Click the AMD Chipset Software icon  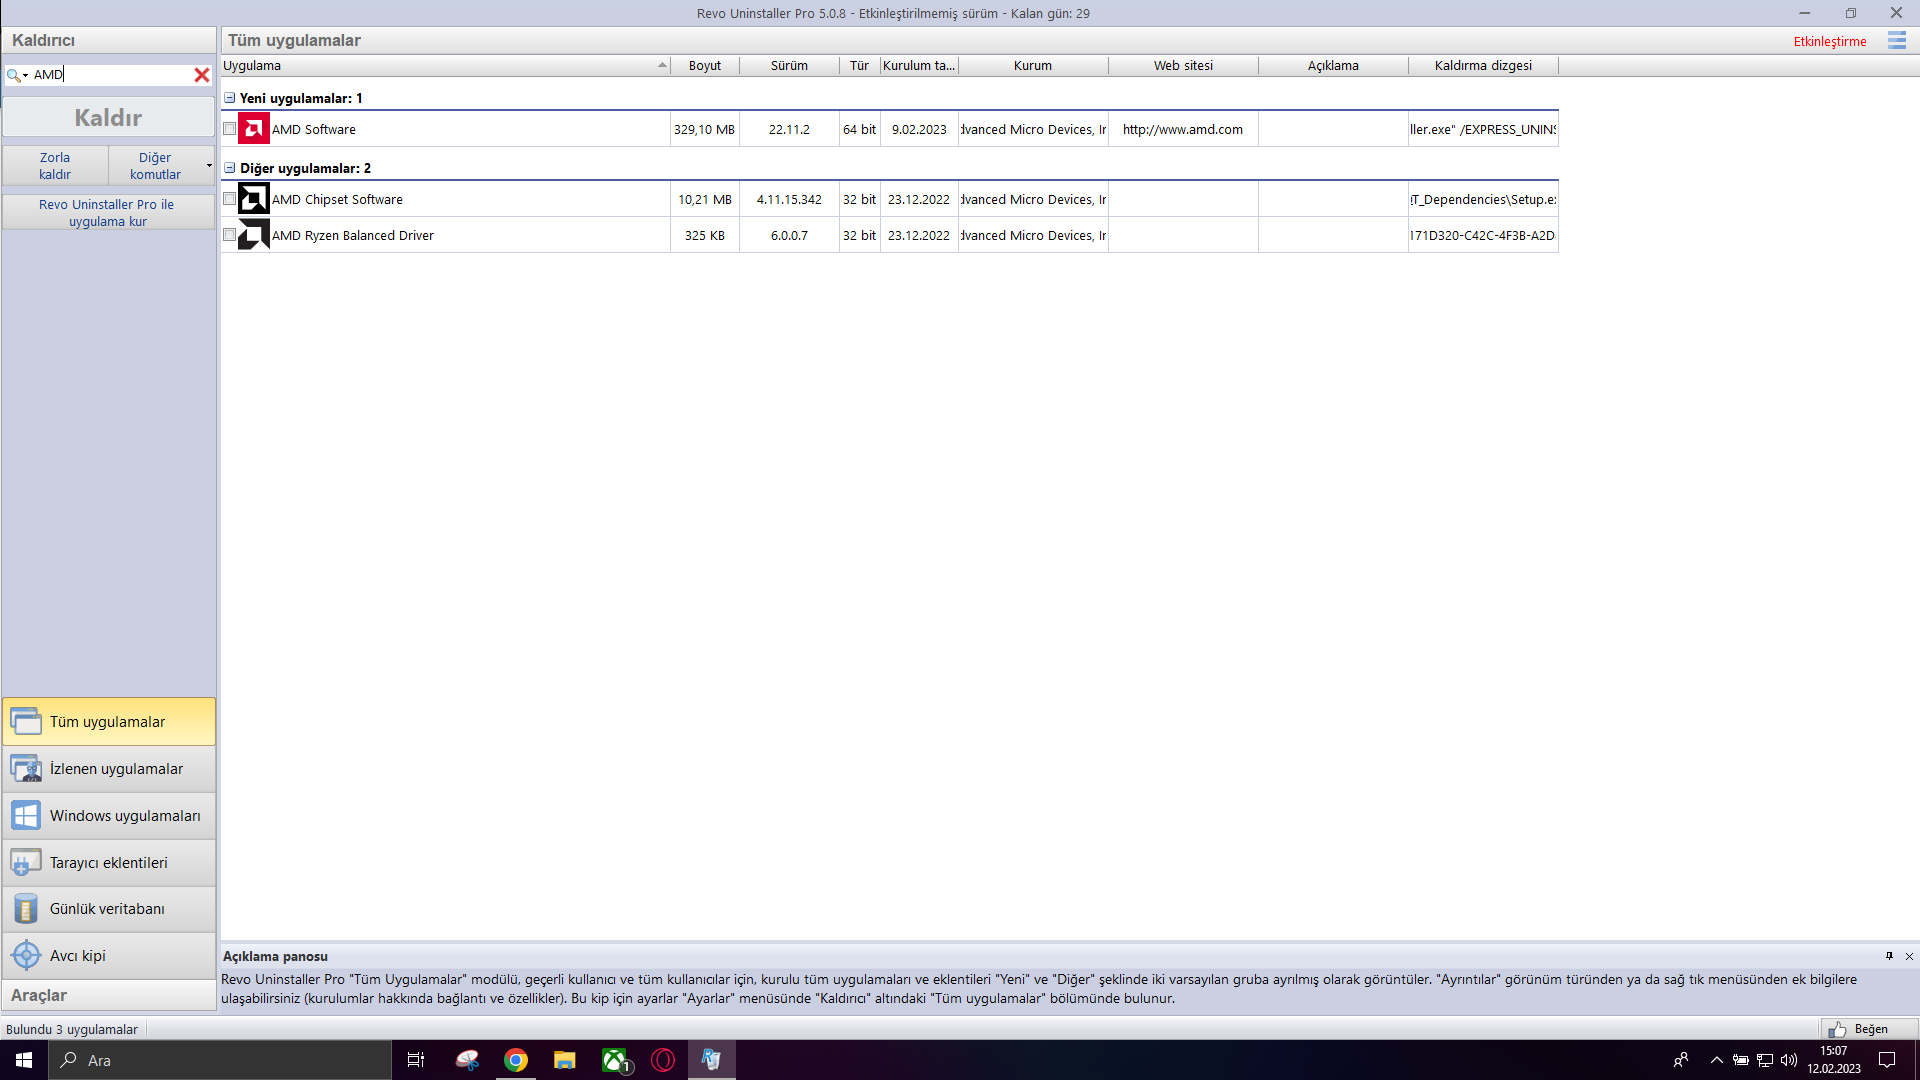[254, 199]
